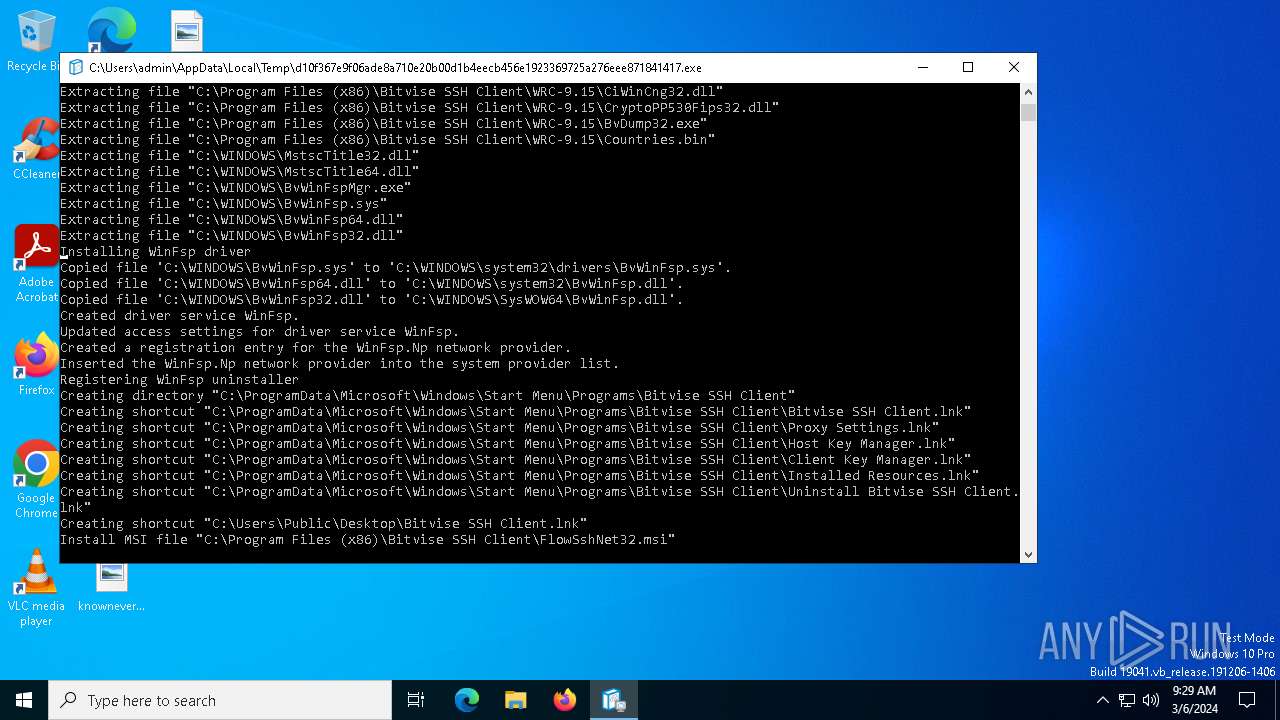Image resolution: width=1280 pixels, height=720 pixels.
Task: Open Firefox from the taskbar
Action: click(x=565, y=700)
